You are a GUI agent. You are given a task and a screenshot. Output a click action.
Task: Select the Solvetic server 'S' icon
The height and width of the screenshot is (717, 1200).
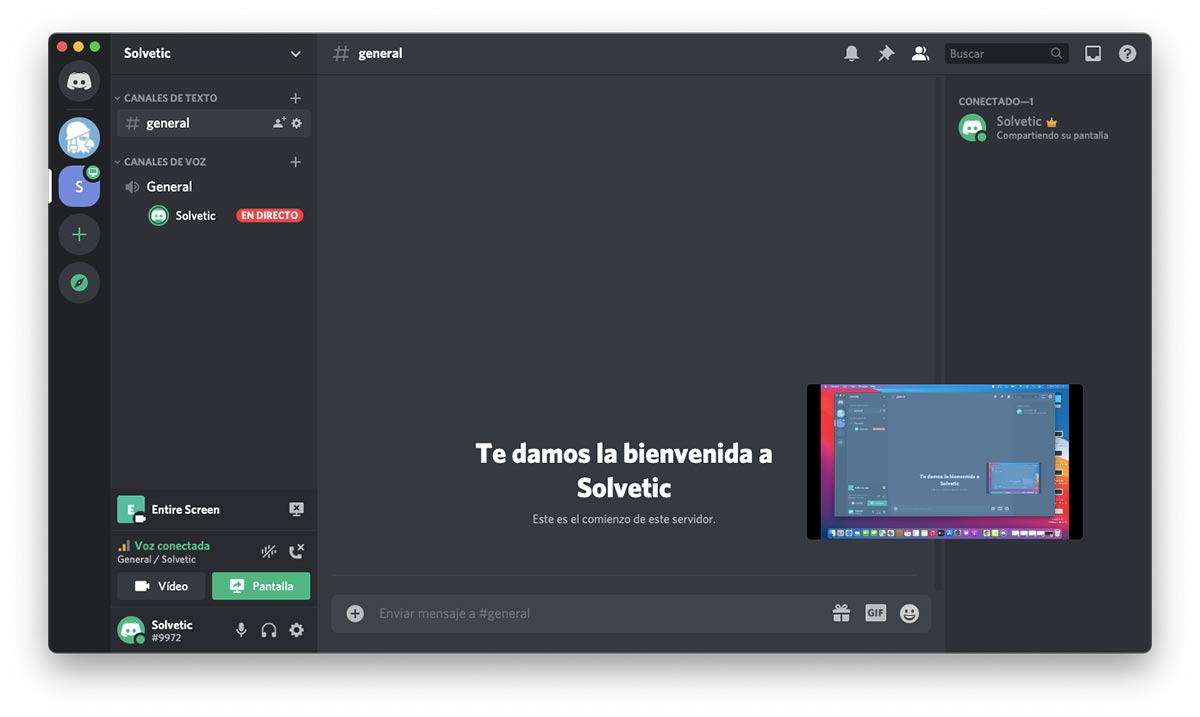pyautogui.click(x=79, y=186)
